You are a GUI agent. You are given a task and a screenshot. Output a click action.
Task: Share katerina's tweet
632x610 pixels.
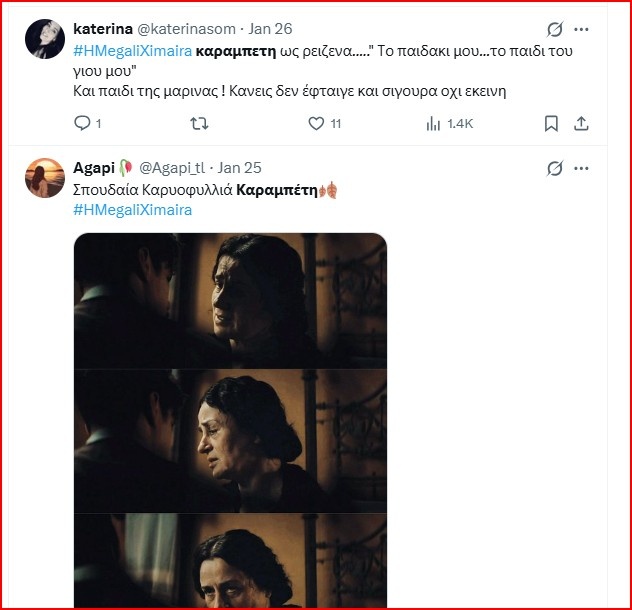581,123
